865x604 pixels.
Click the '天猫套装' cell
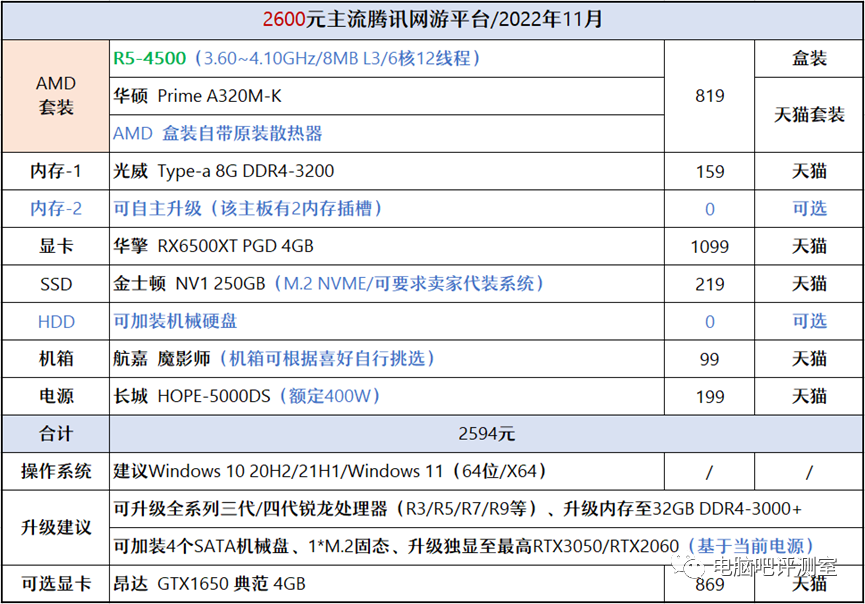pyautogui.click(x=809, y=115)
